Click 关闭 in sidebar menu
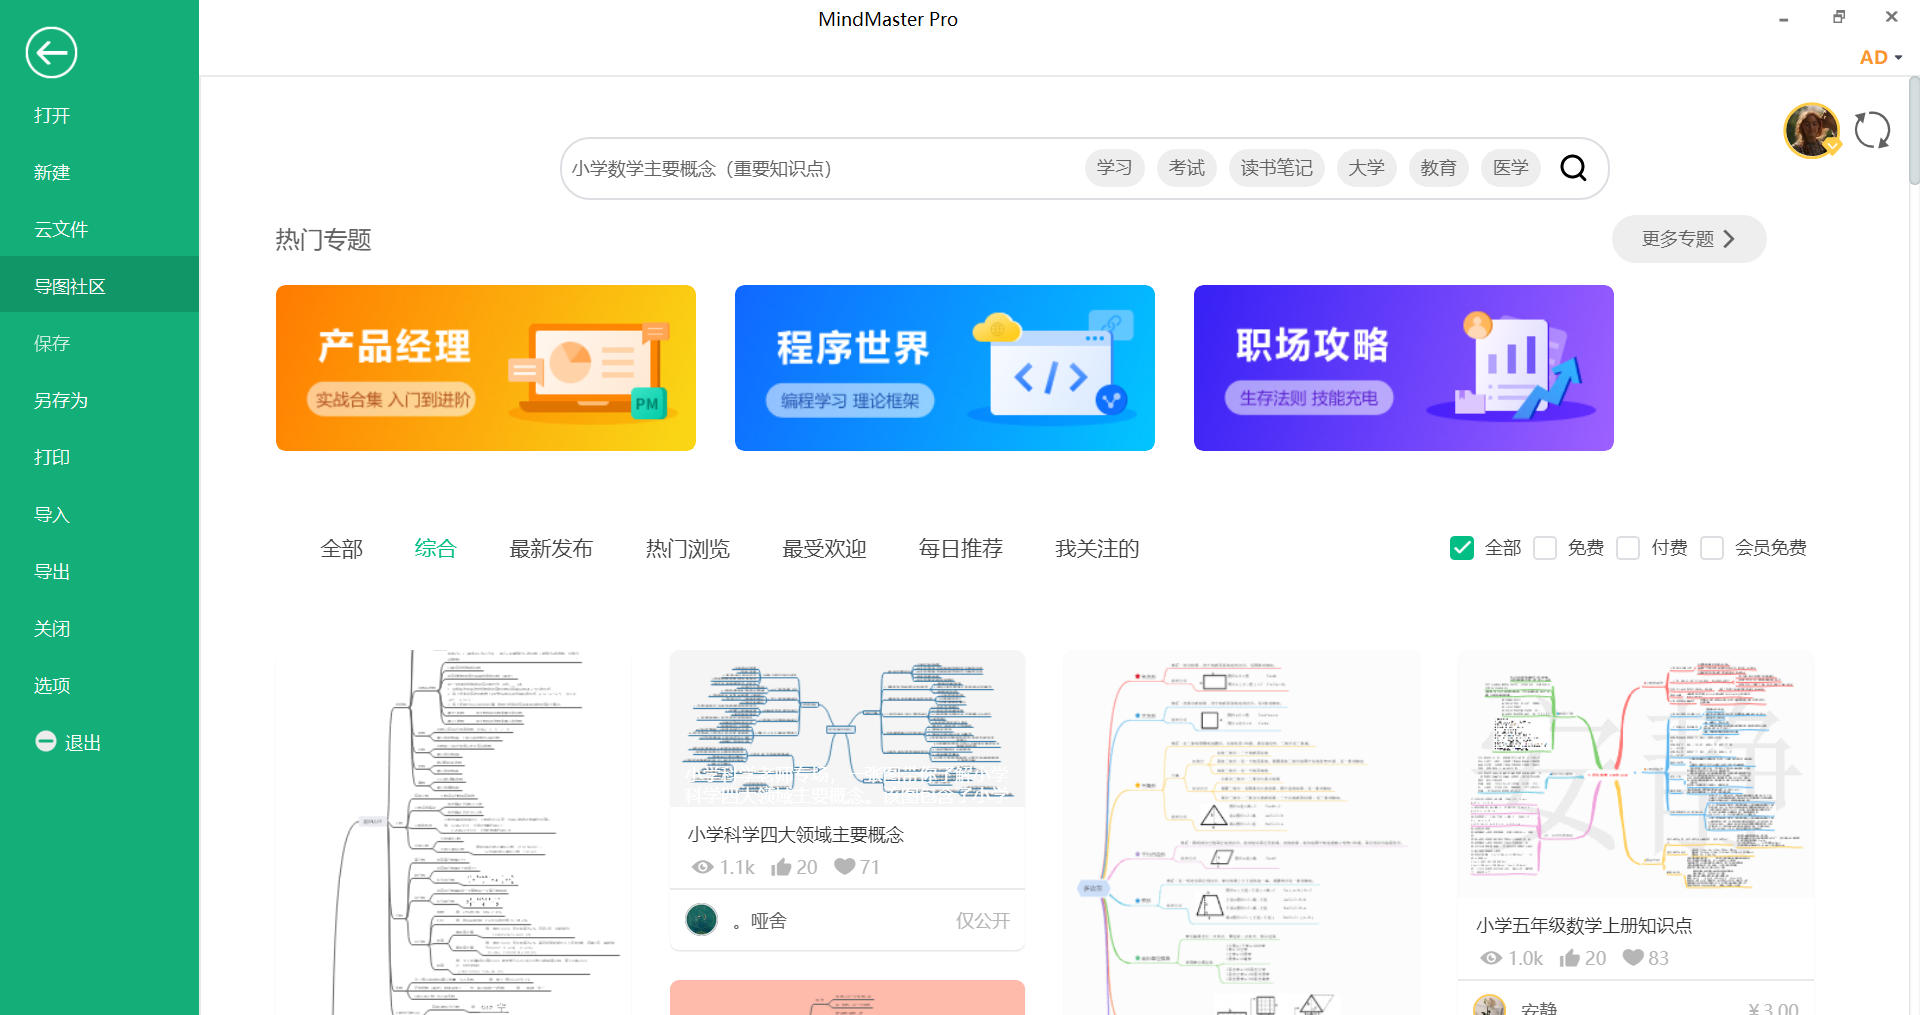 click(99, 628)
